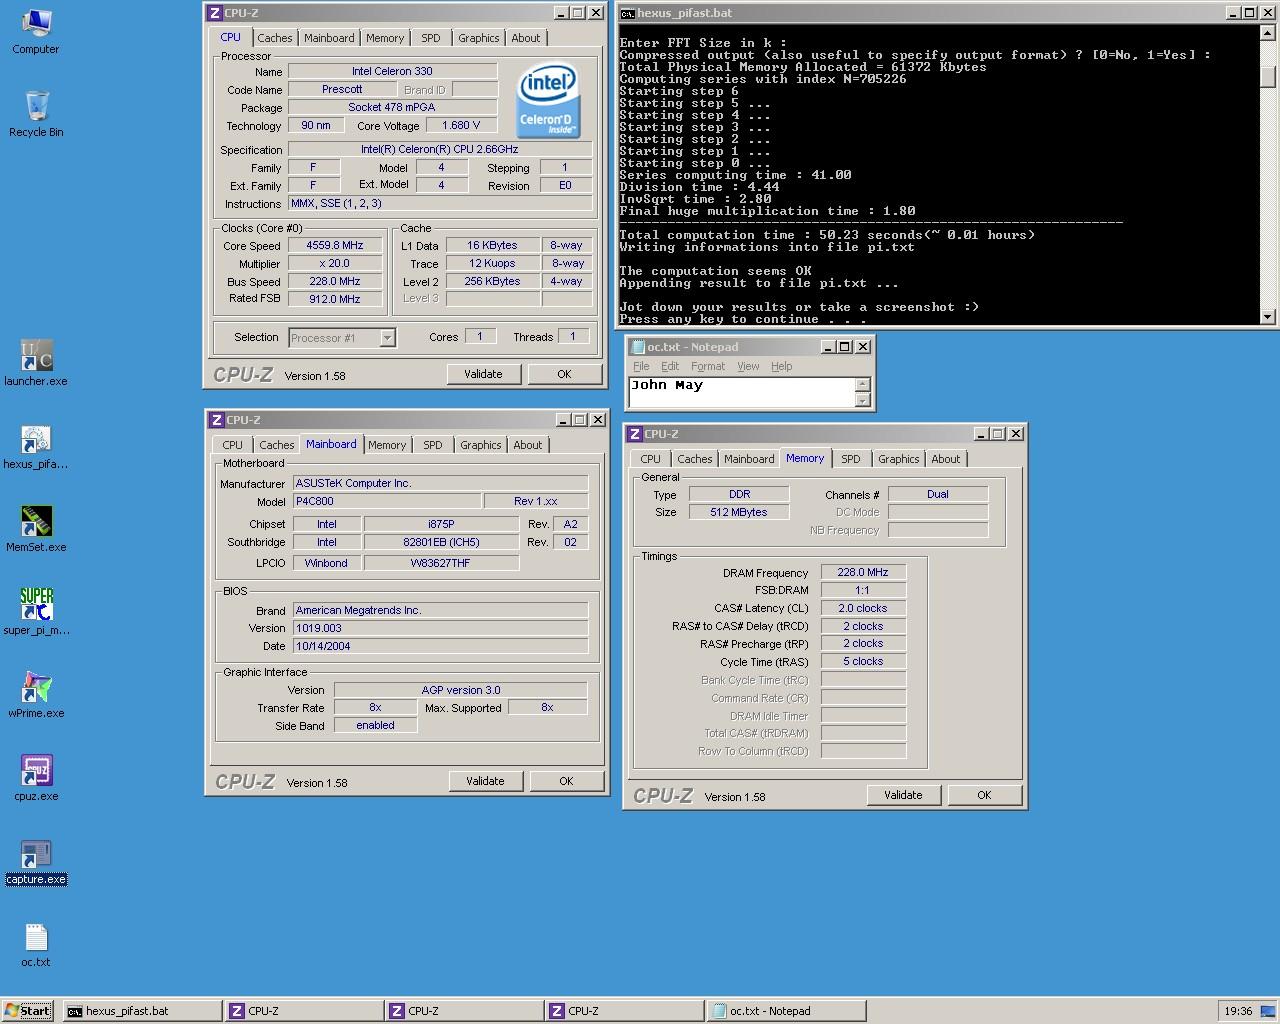1280x1024 pixels.
Task: Click the Level 2 cache 256 KBytes value
Action: 492,281
